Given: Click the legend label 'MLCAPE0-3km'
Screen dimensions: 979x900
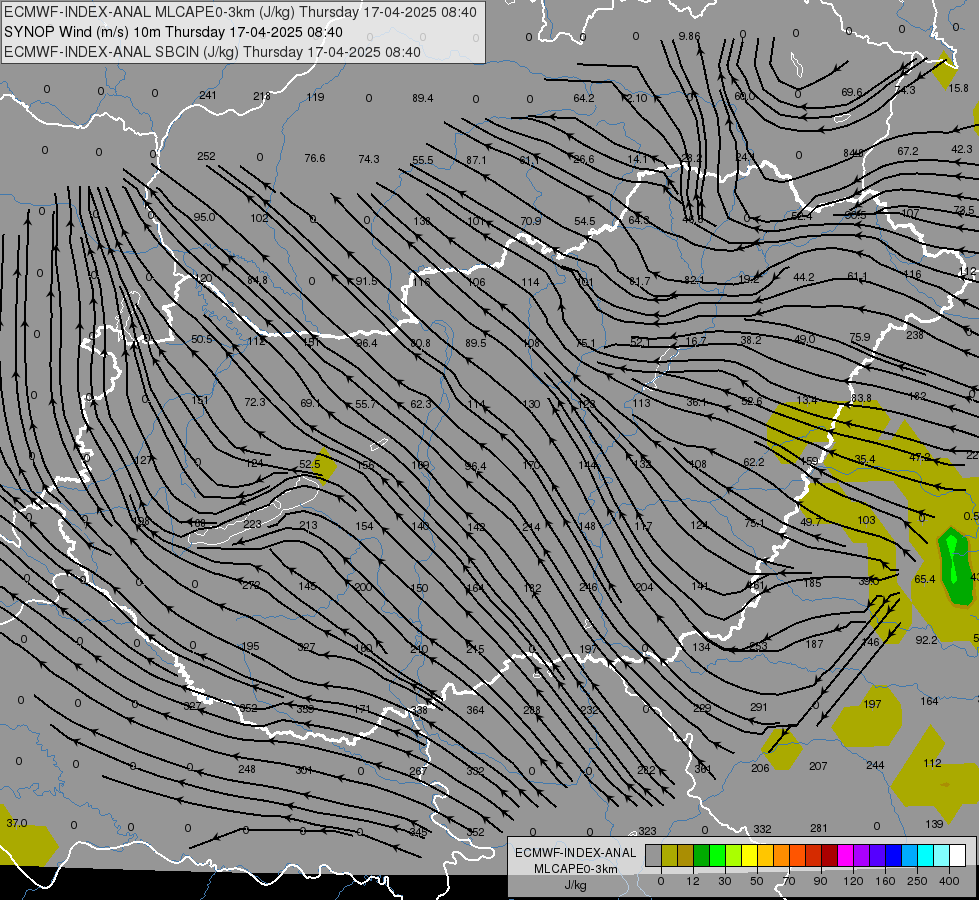Looking at the screenshot, I should coord(576,869).
